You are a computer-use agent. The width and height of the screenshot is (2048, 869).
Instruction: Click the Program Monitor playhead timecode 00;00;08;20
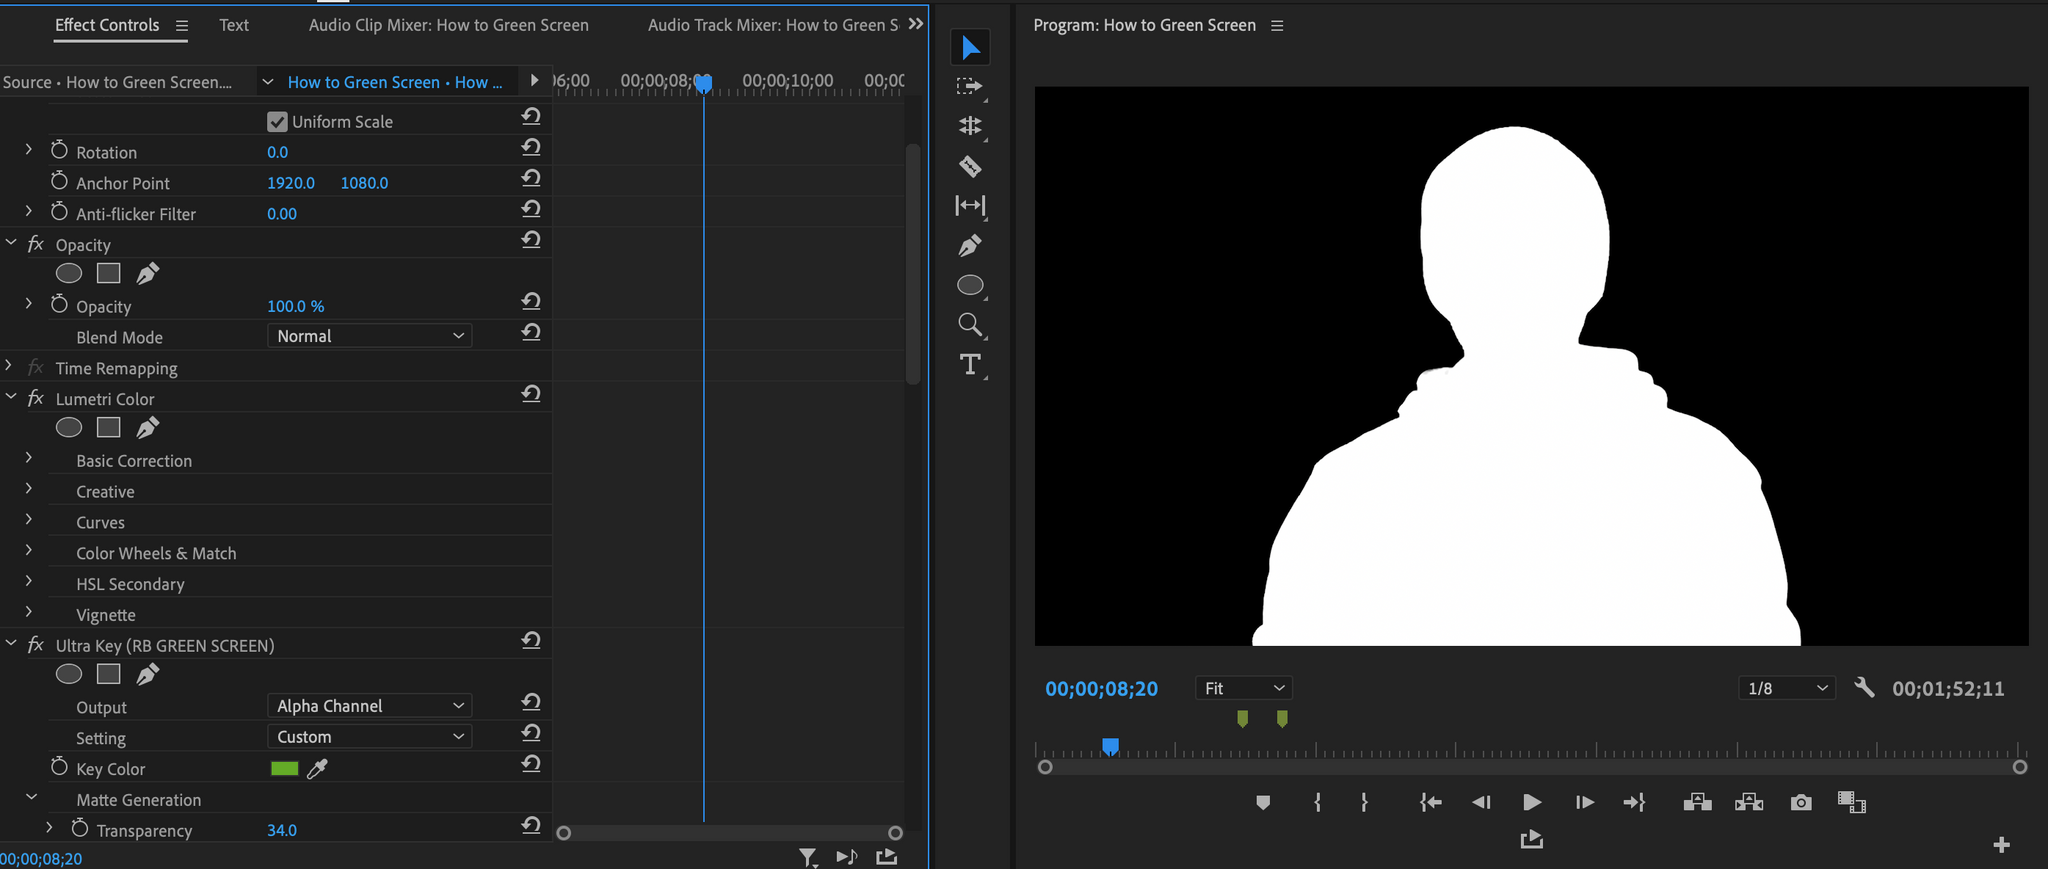1101,688
